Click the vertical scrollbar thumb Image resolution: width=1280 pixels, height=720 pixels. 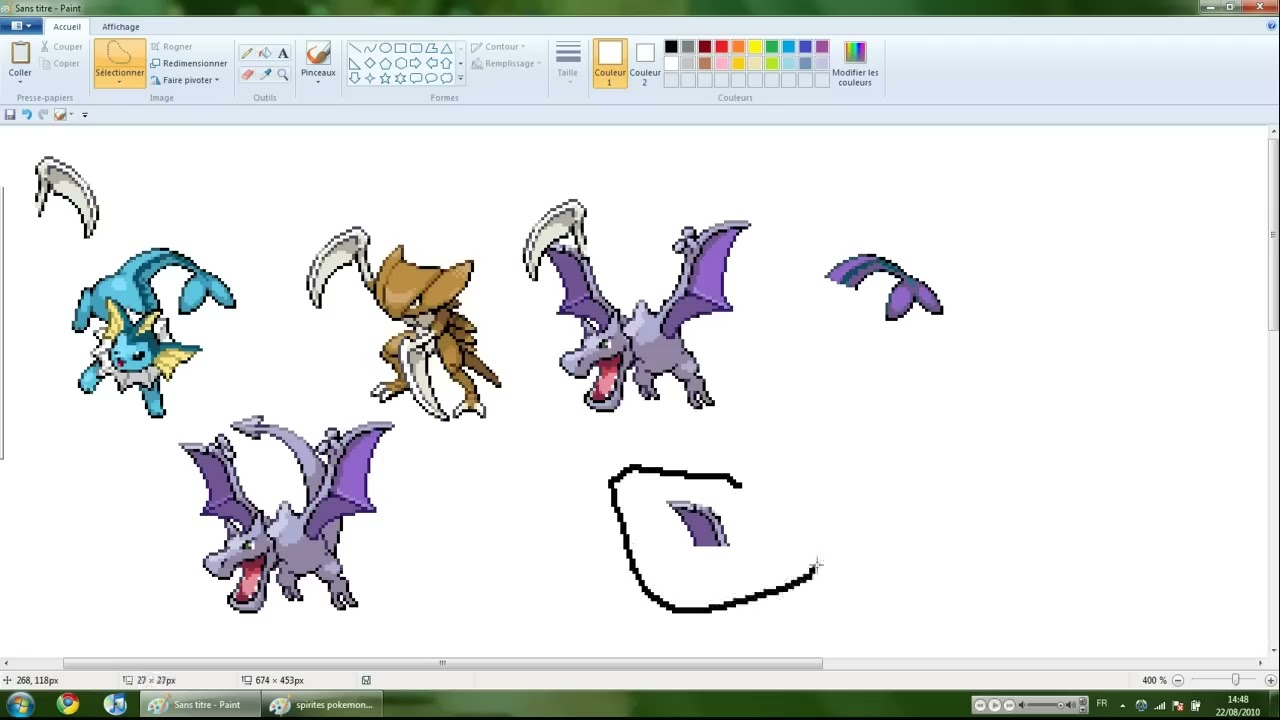(1273, 235)
